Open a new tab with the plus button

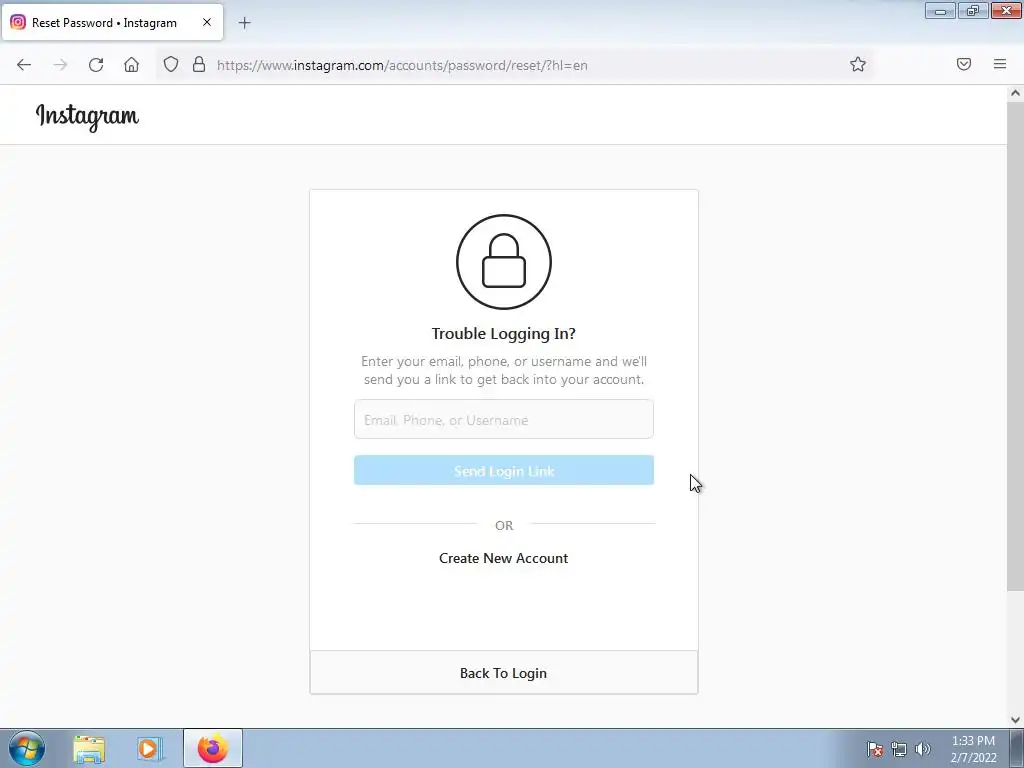pyautogui.click(x=244, y=23)
